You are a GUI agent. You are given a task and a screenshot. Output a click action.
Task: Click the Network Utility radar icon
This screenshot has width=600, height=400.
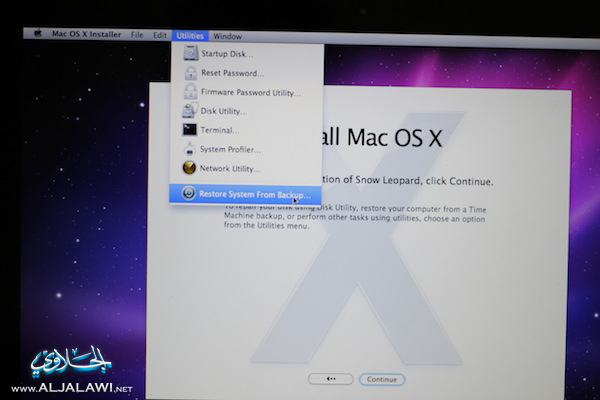point(189,168)
